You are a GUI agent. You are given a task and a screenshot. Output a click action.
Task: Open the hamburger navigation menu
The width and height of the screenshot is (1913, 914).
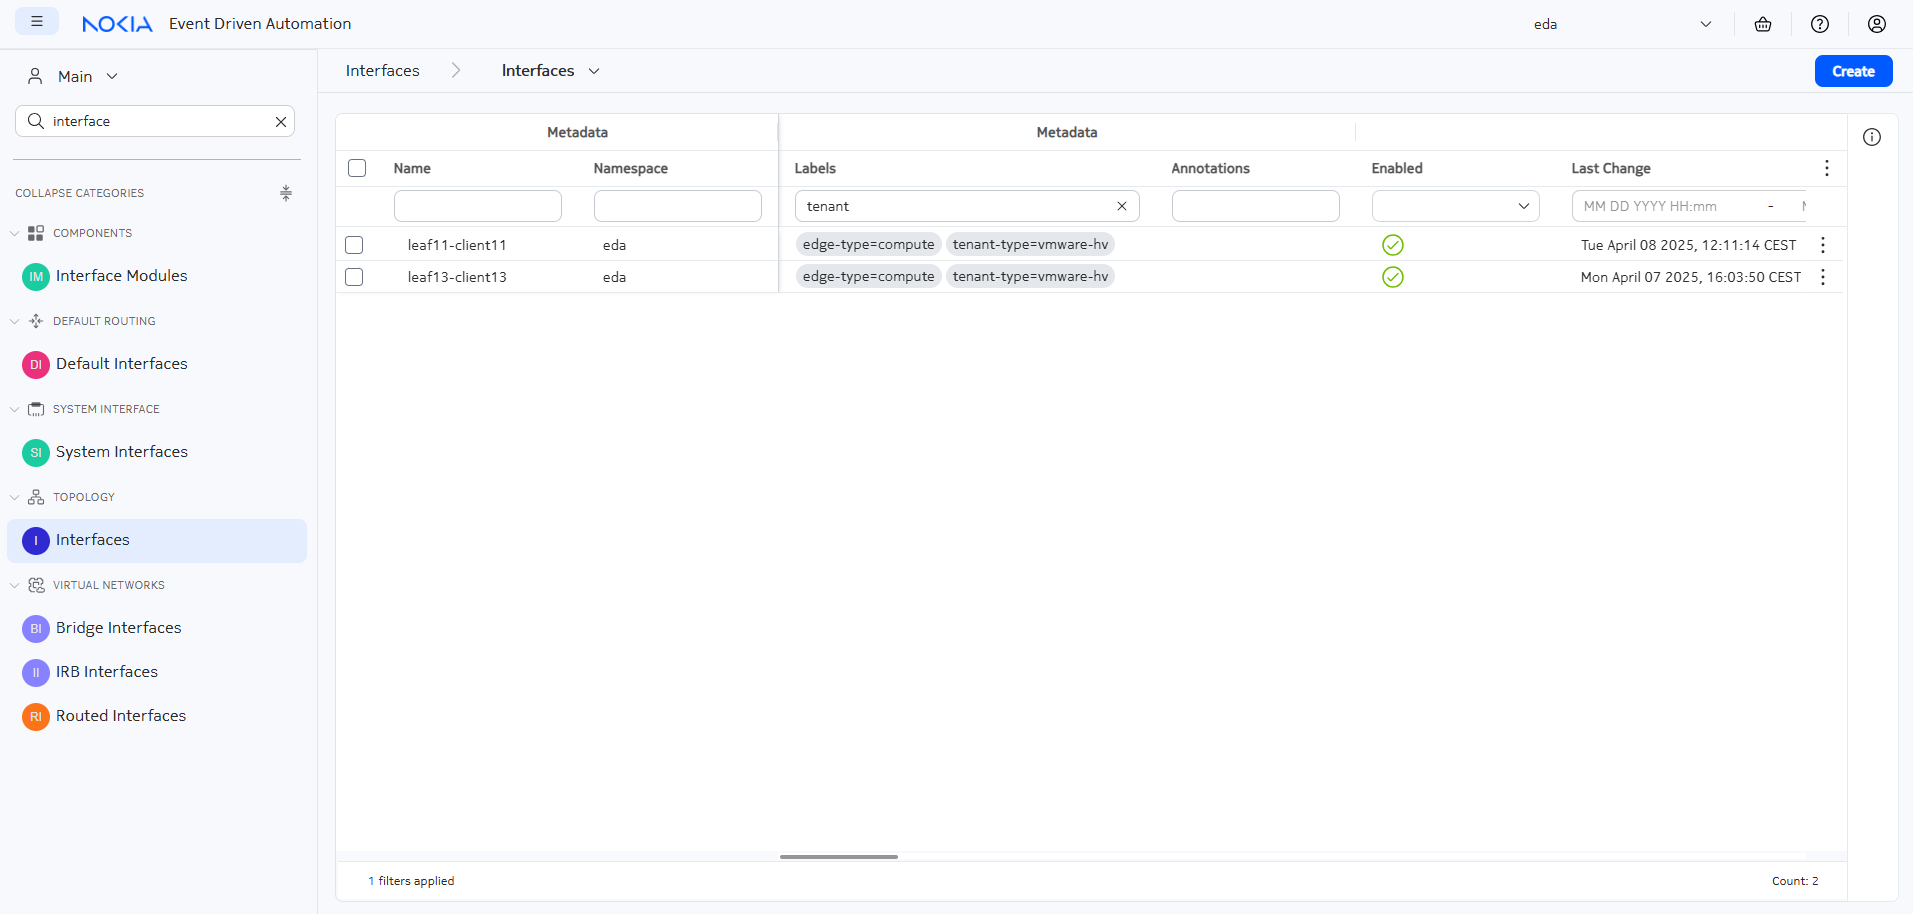pos(37,22)
